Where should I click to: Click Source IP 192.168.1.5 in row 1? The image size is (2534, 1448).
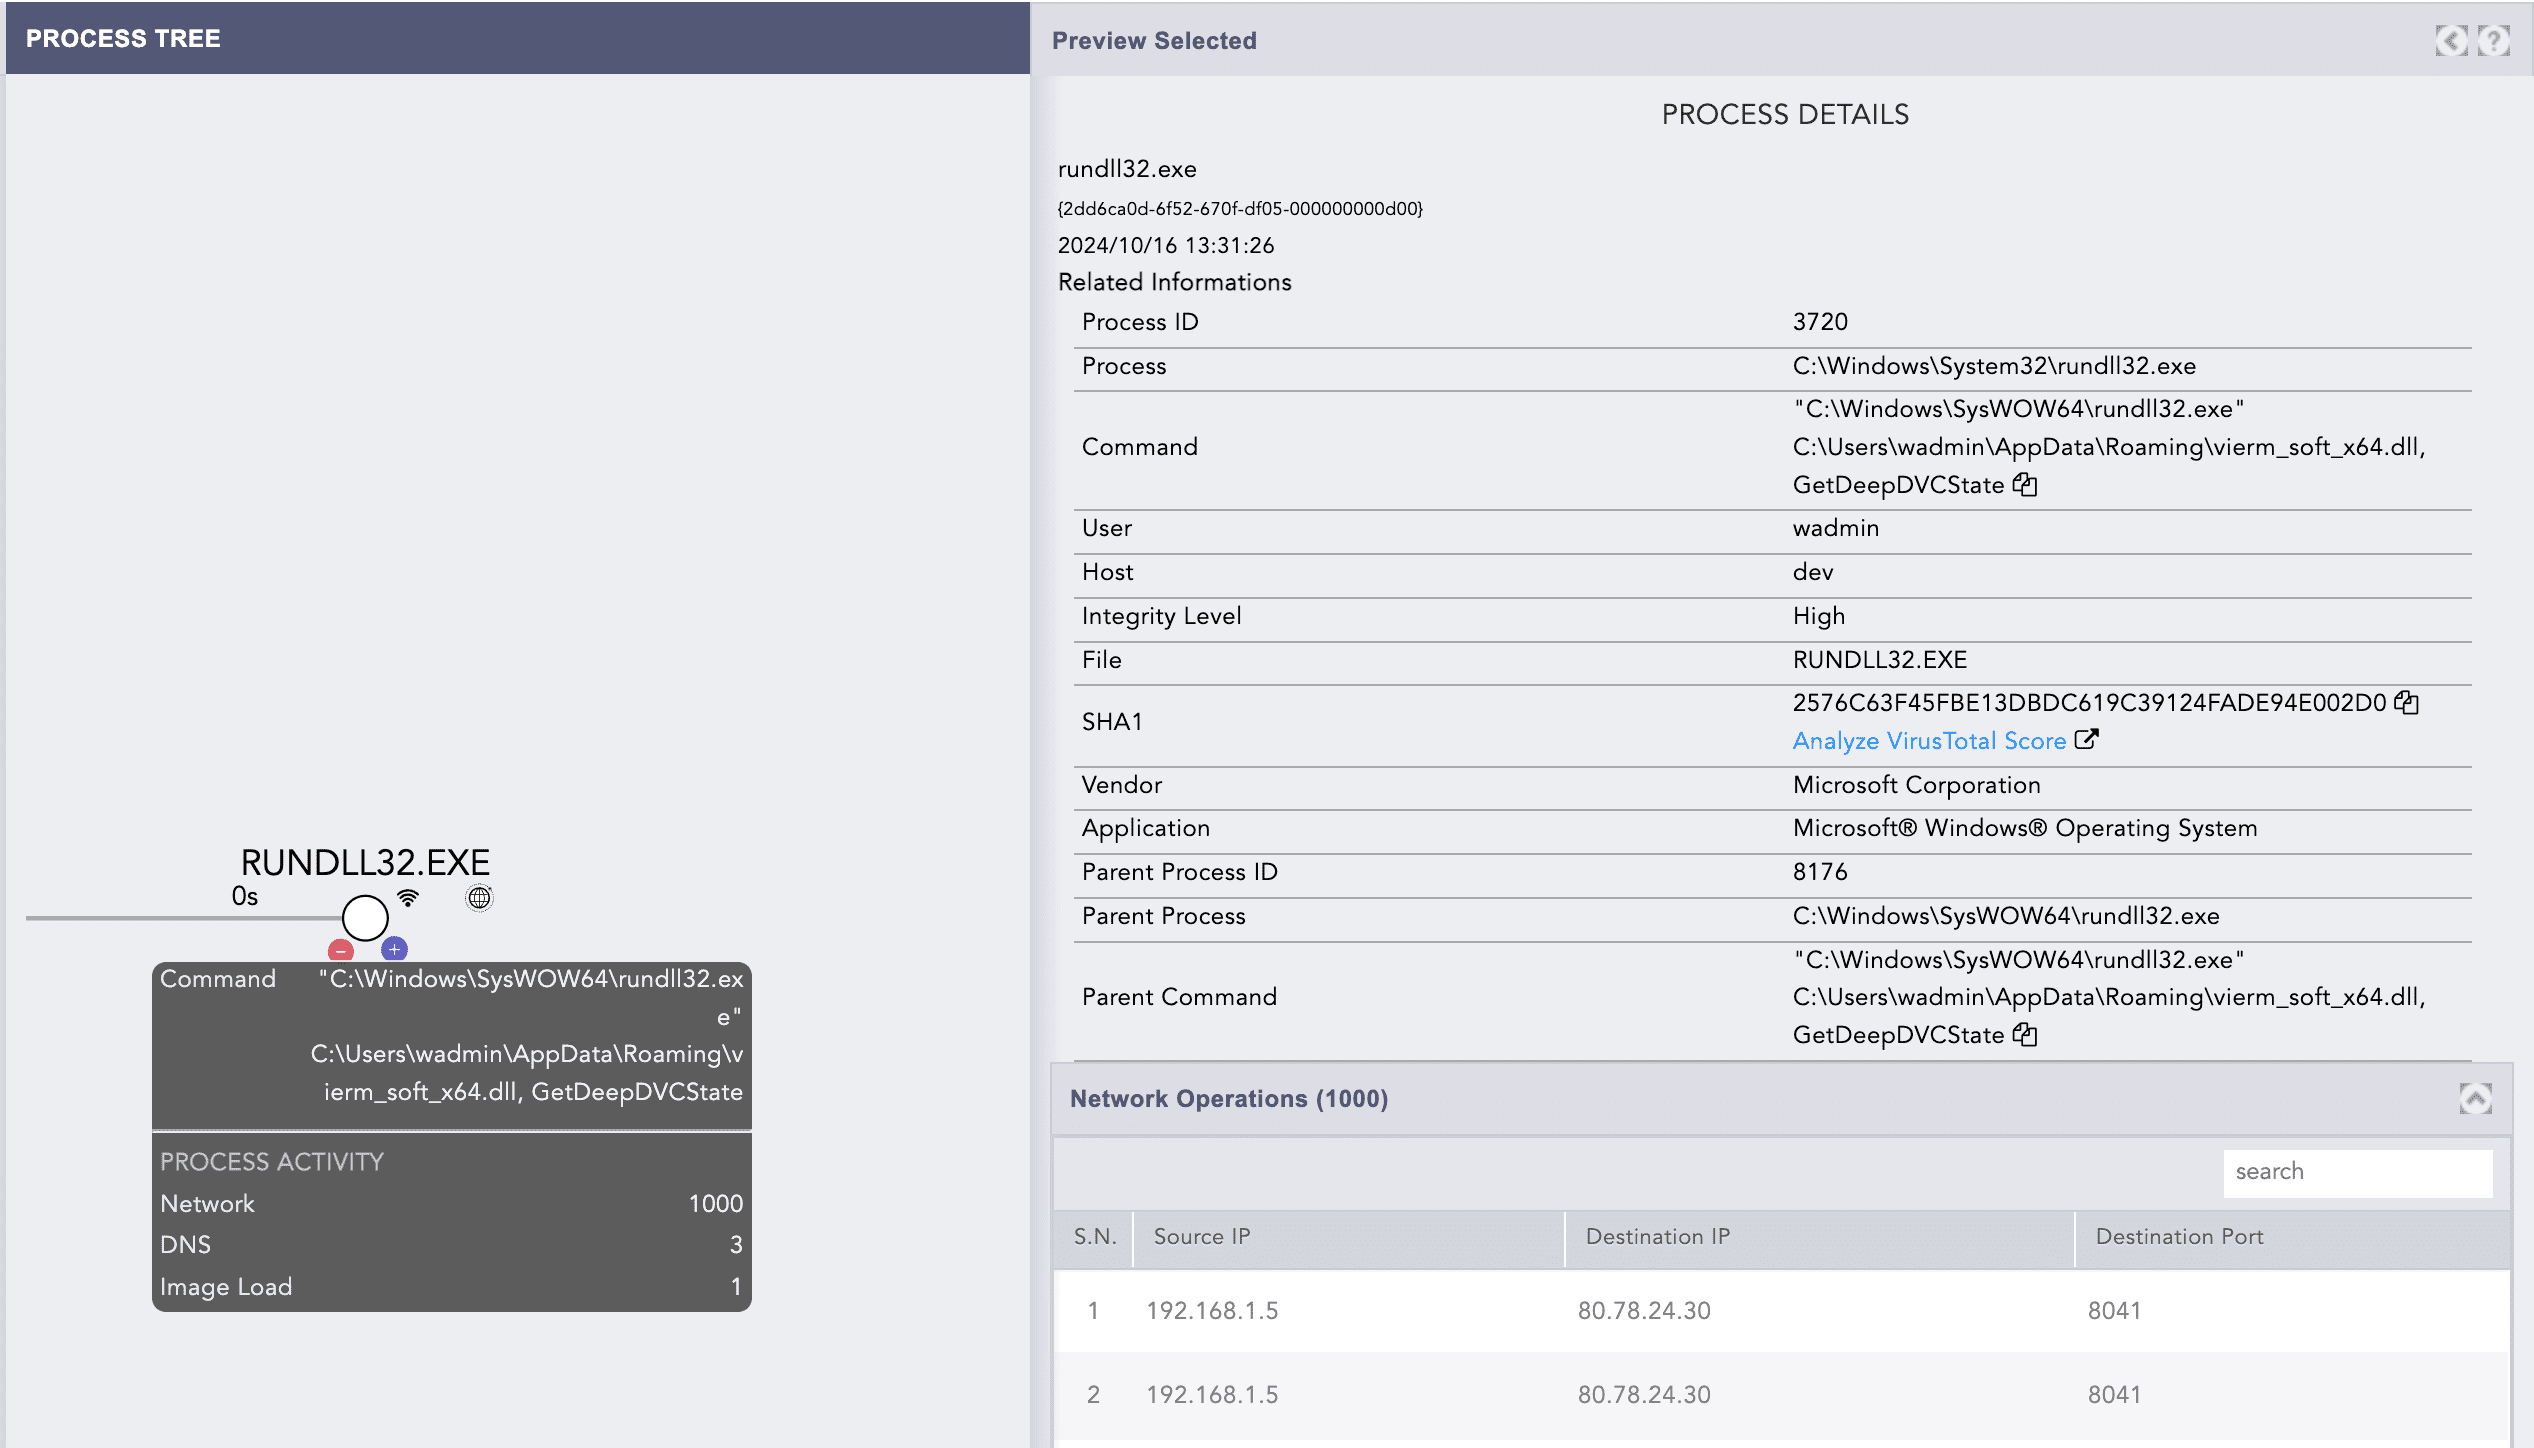pyautogui.click(x=1212, y=1311)
